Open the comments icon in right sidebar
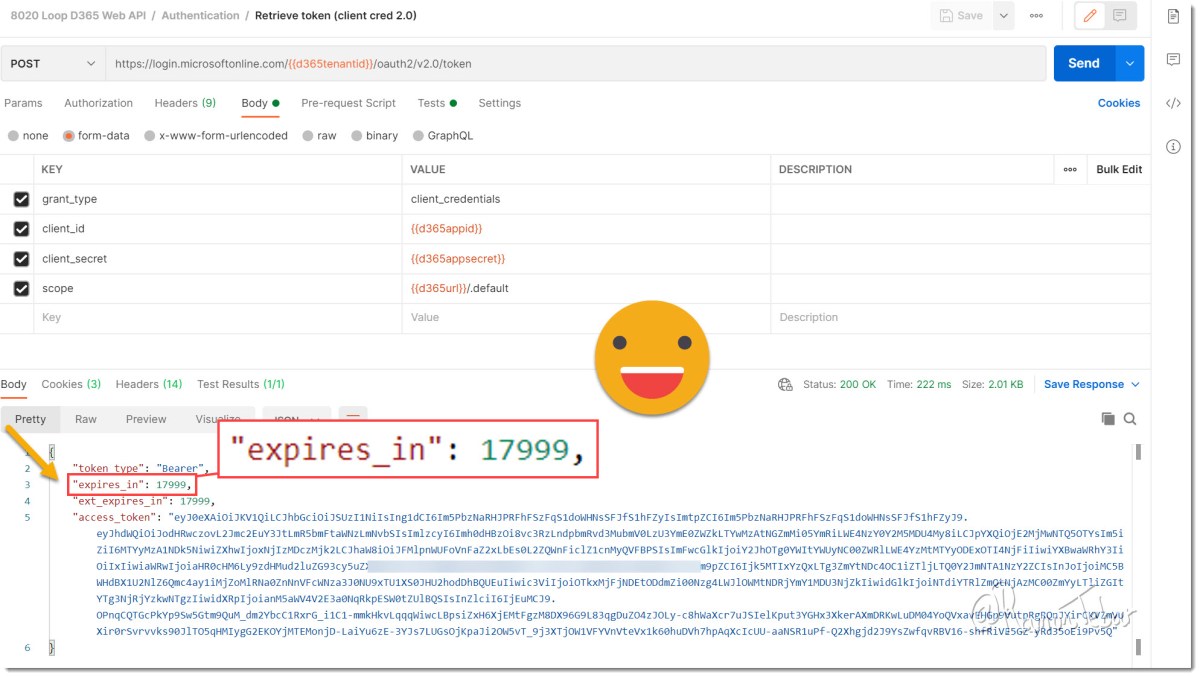Image resolution: width=1200 pixels, height=677 pixels. pyautogui.click(x=1173, y=60)
